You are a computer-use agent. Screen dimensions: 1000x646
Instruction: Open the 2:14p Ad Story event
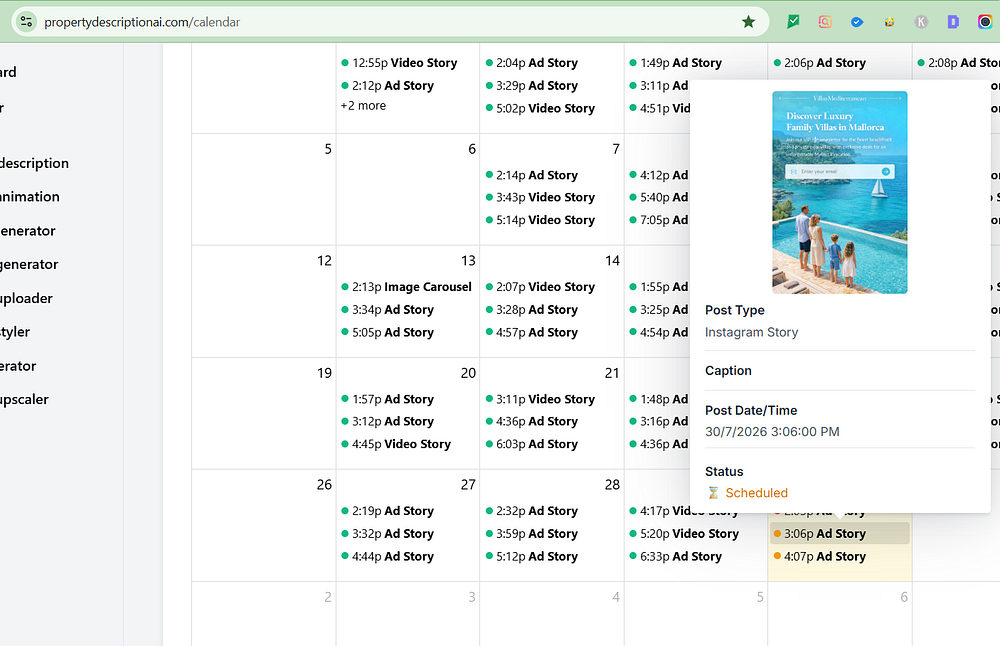[x=532, y=175]
